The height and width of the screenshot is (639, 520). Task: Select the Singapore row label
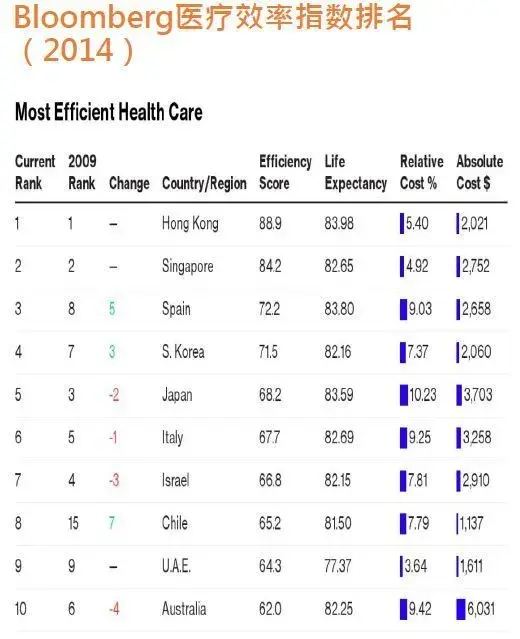pos(187,267)
